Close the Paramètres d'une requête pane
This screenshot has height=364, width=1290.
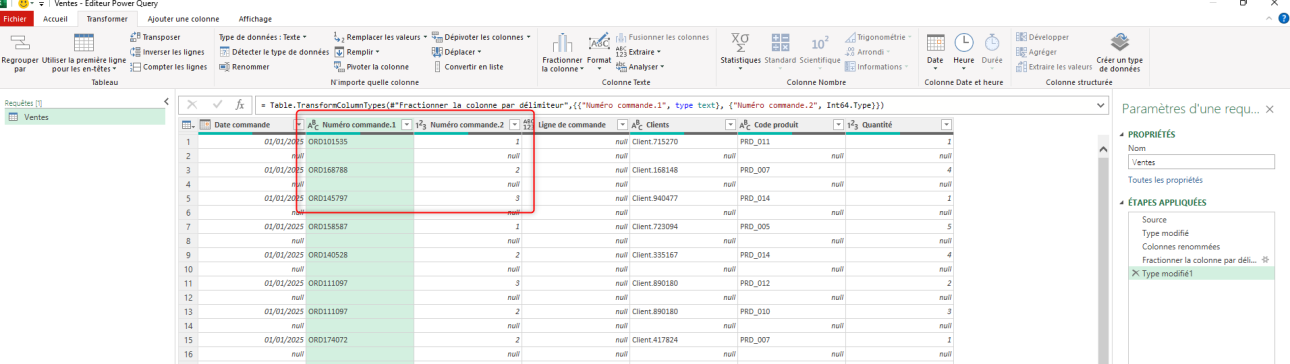coord(1269,109)
